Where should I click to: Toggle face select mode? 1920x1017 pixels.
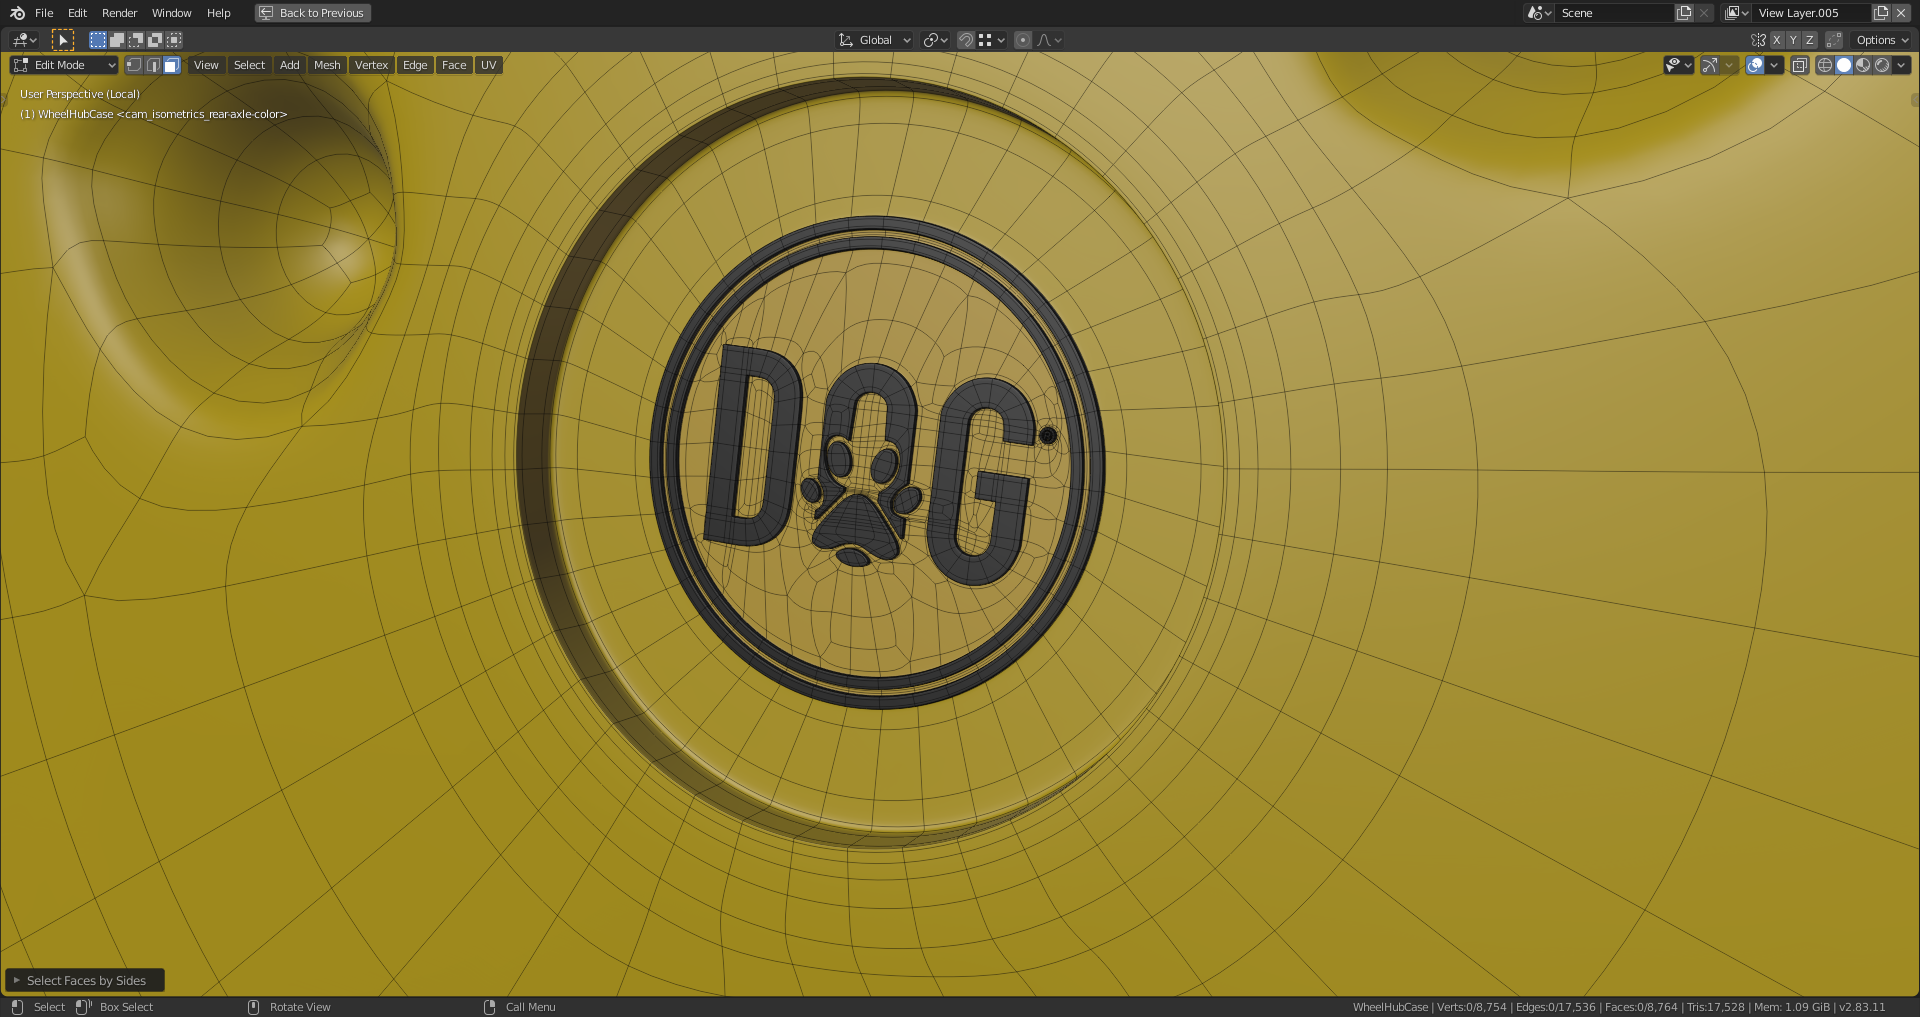tap(172, 65)
